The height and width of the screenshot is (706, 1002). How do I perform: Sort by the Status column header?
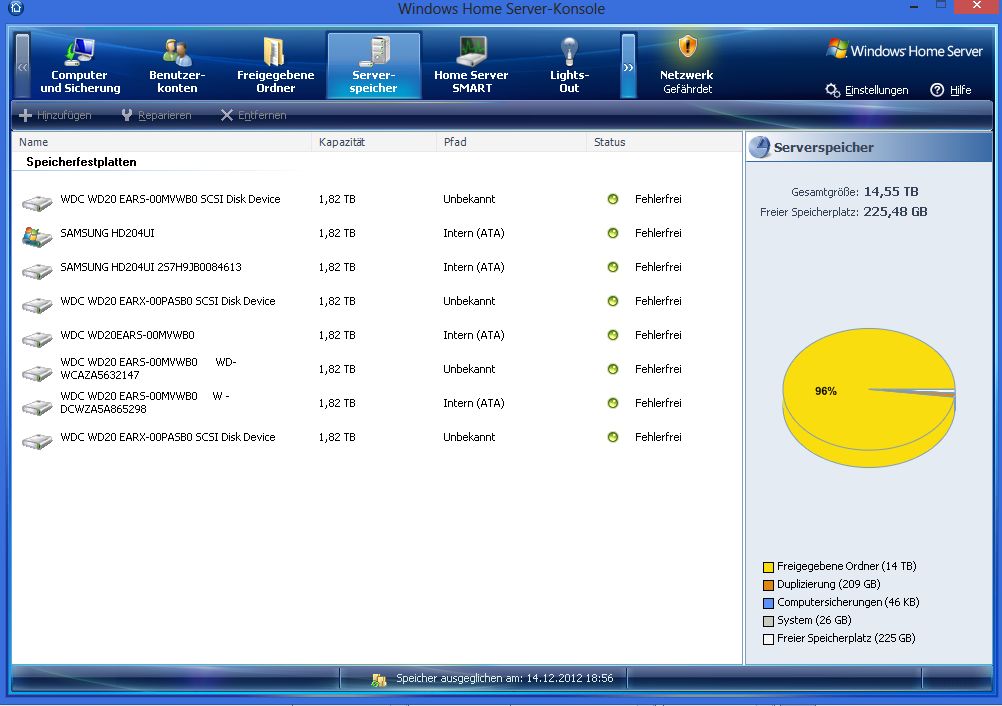[664, 142]
